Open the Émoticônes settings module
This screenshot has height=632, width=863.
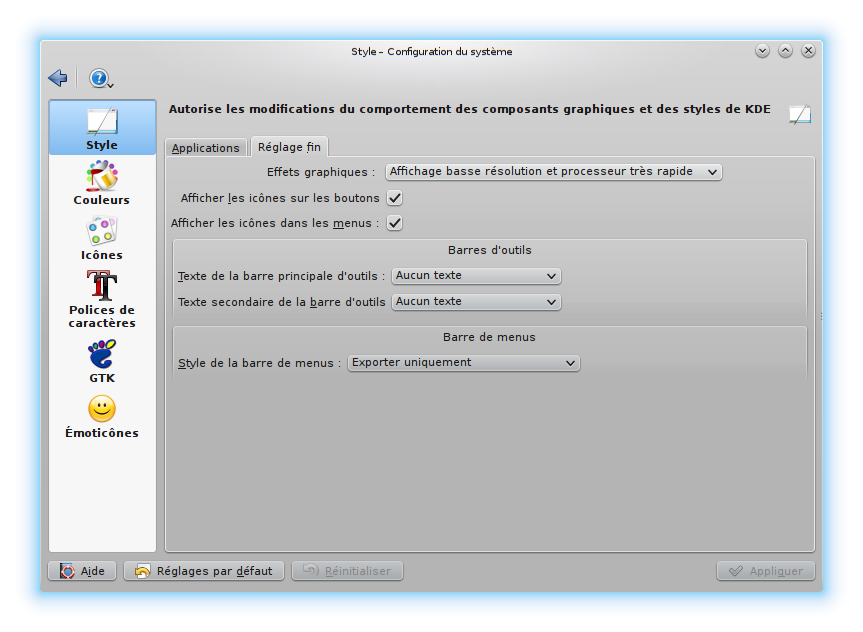click(x=102, y=417)
